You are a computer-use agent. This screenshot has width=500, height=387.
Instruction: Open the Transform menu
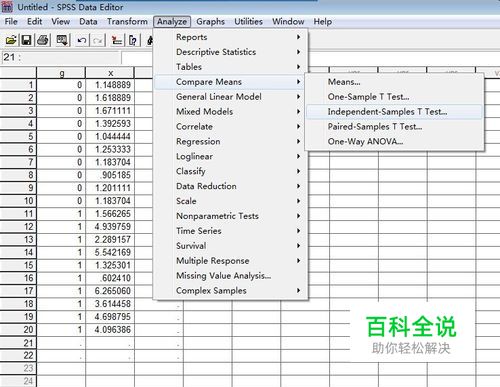(127, 22)
